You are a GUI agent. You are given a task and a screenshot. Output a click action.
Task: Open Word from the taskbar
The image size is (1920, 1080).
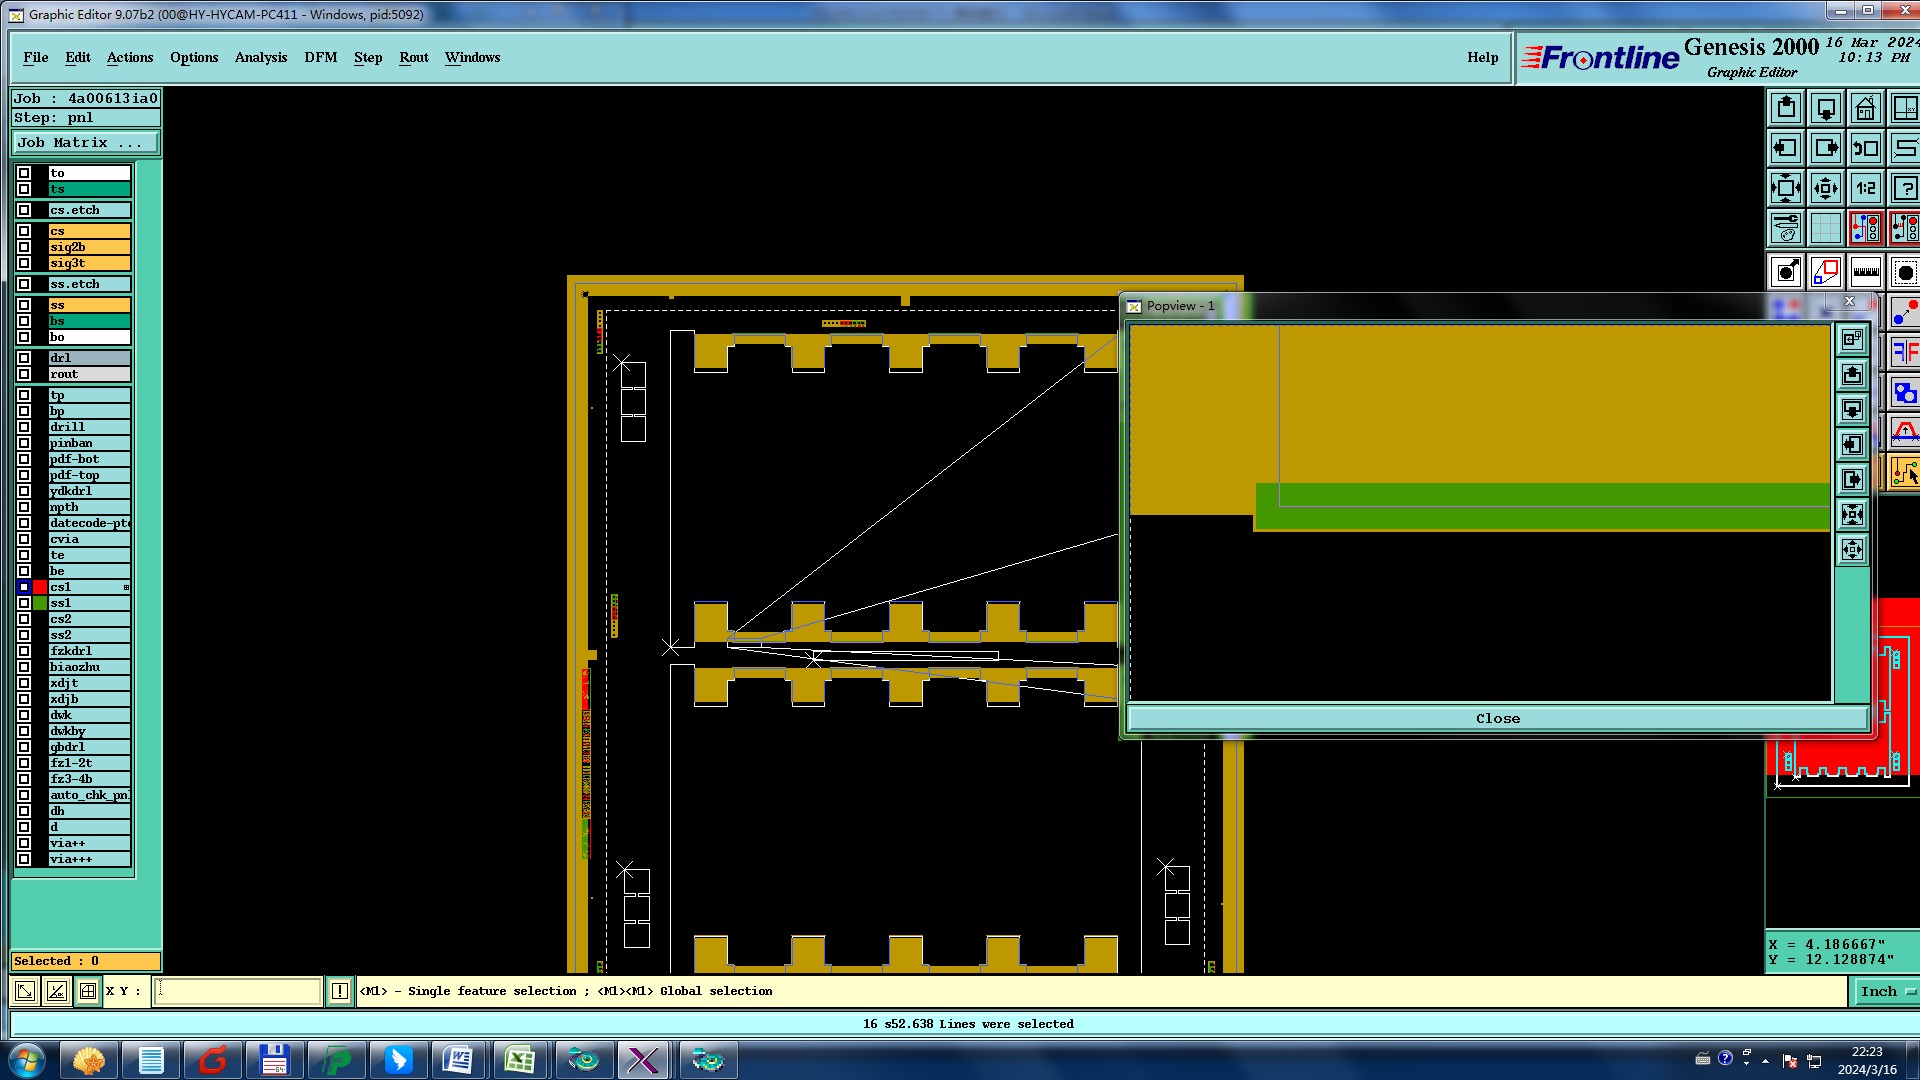(459, 1060)
